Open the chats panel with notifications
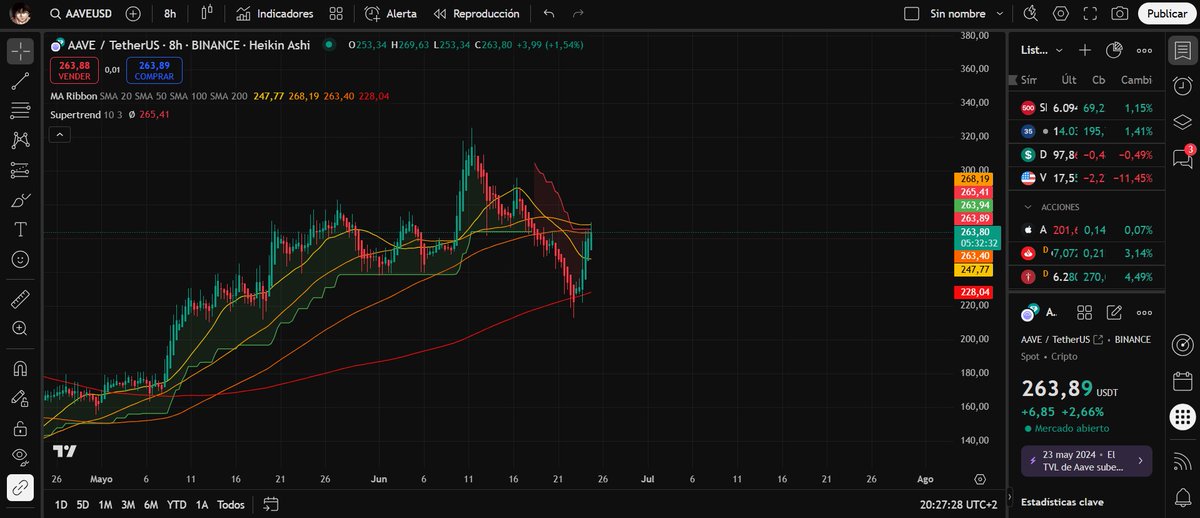 pyautogui.click(x=1183, y=157)
